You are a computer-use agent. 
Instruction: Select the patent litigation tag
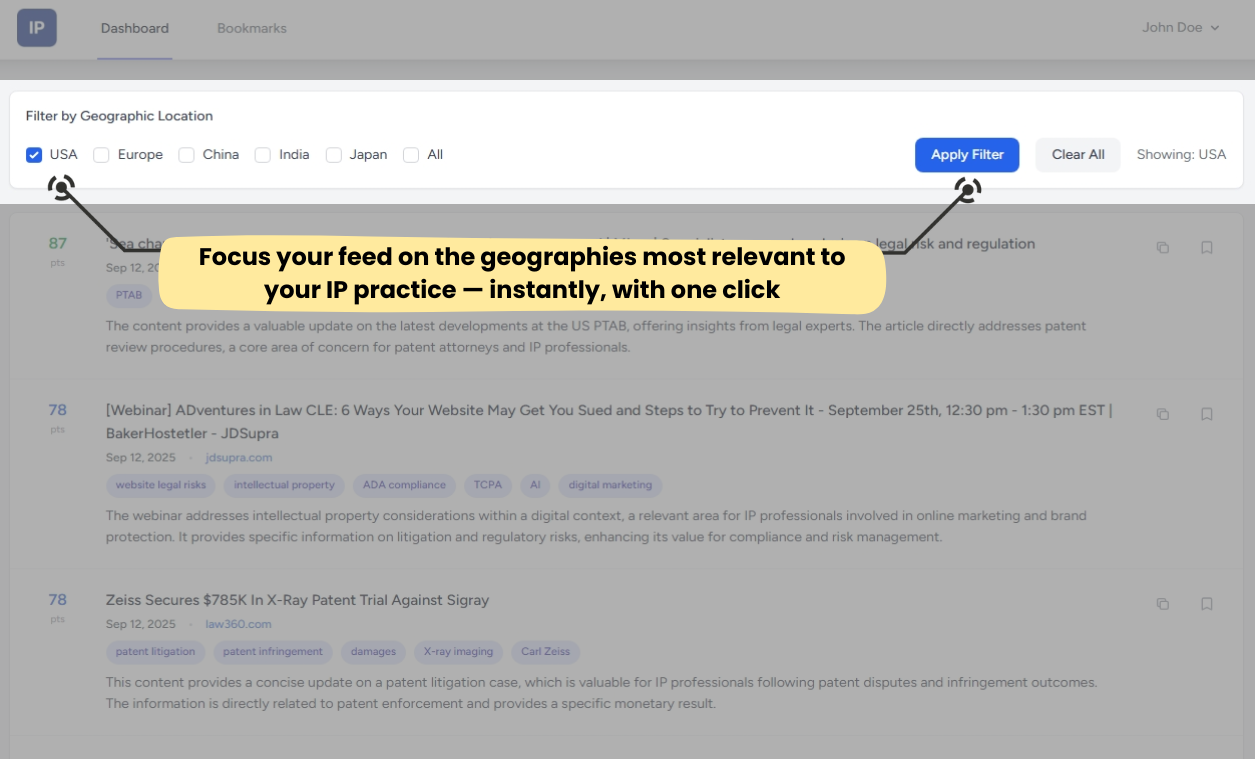pos(155,652)
